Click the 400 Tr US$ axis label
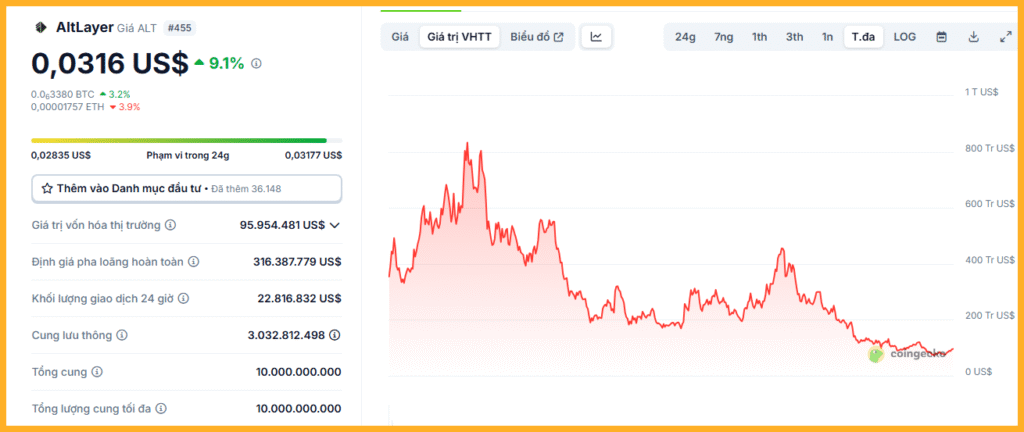Image resolution: width=1024 pixels, height=432 pixels. (x=989, y=260)
